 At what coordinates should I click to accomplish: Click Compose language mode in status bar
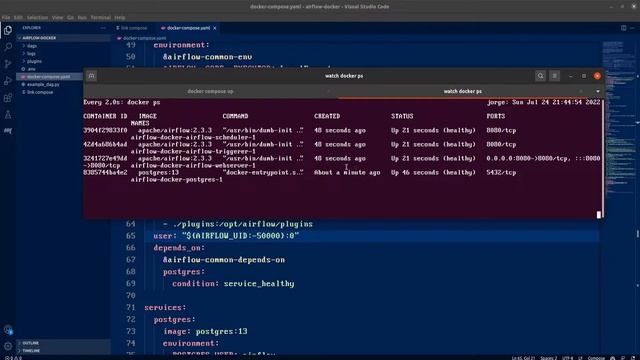tap(596, 358)
